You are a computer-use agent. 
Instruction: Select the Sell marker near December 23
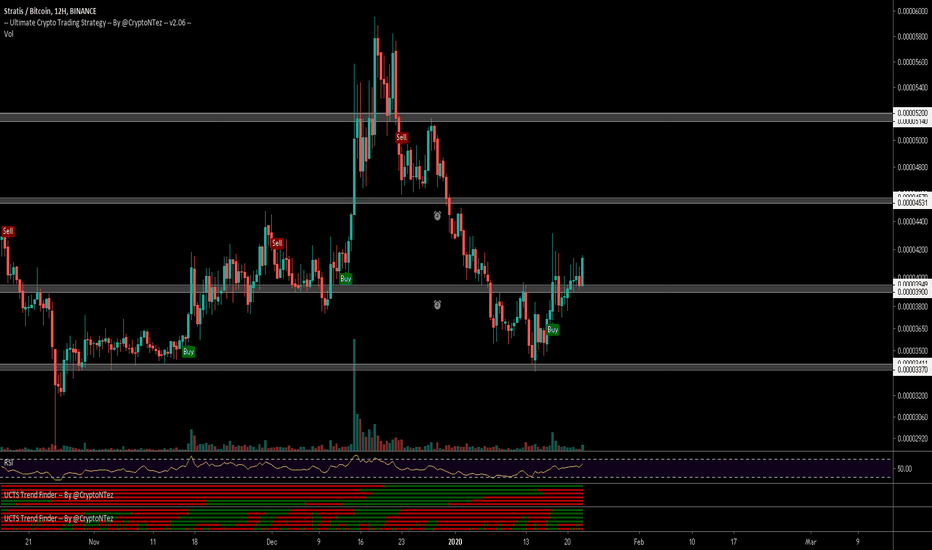pyautogui.click(x=402, y=137)
